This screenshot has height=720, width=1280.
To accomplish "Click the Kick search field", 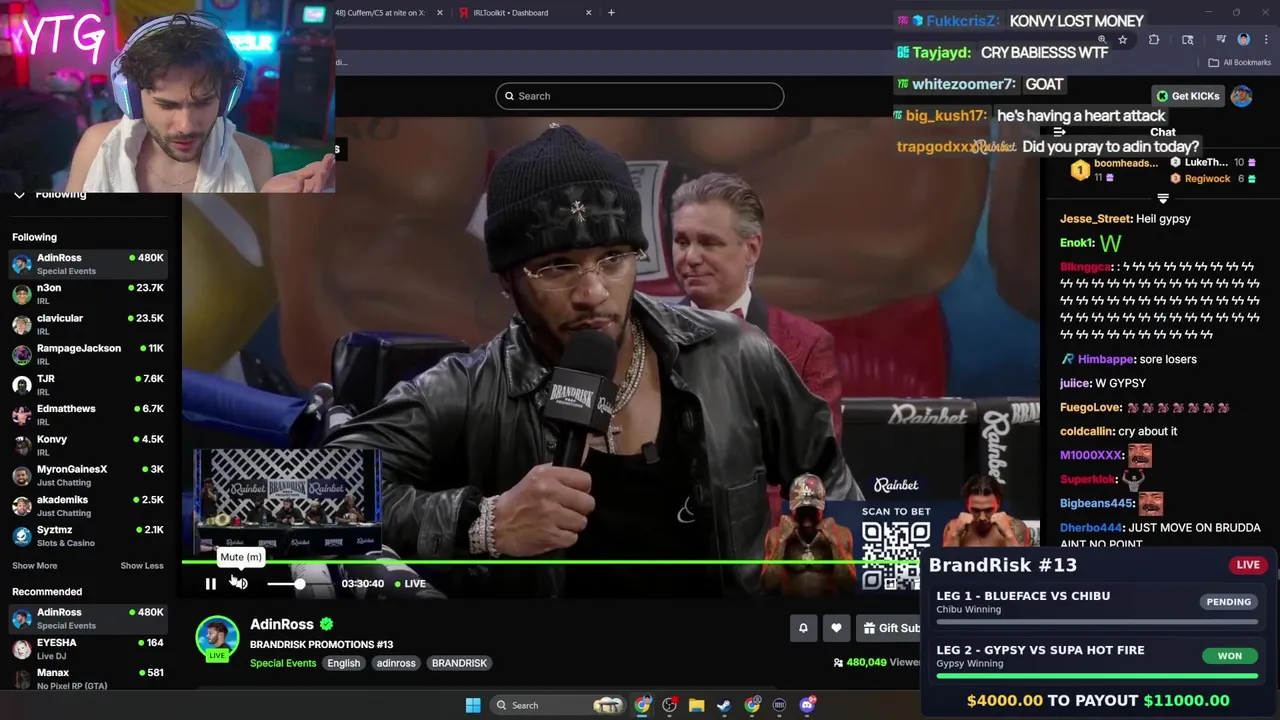I will [x=639, y=96].
